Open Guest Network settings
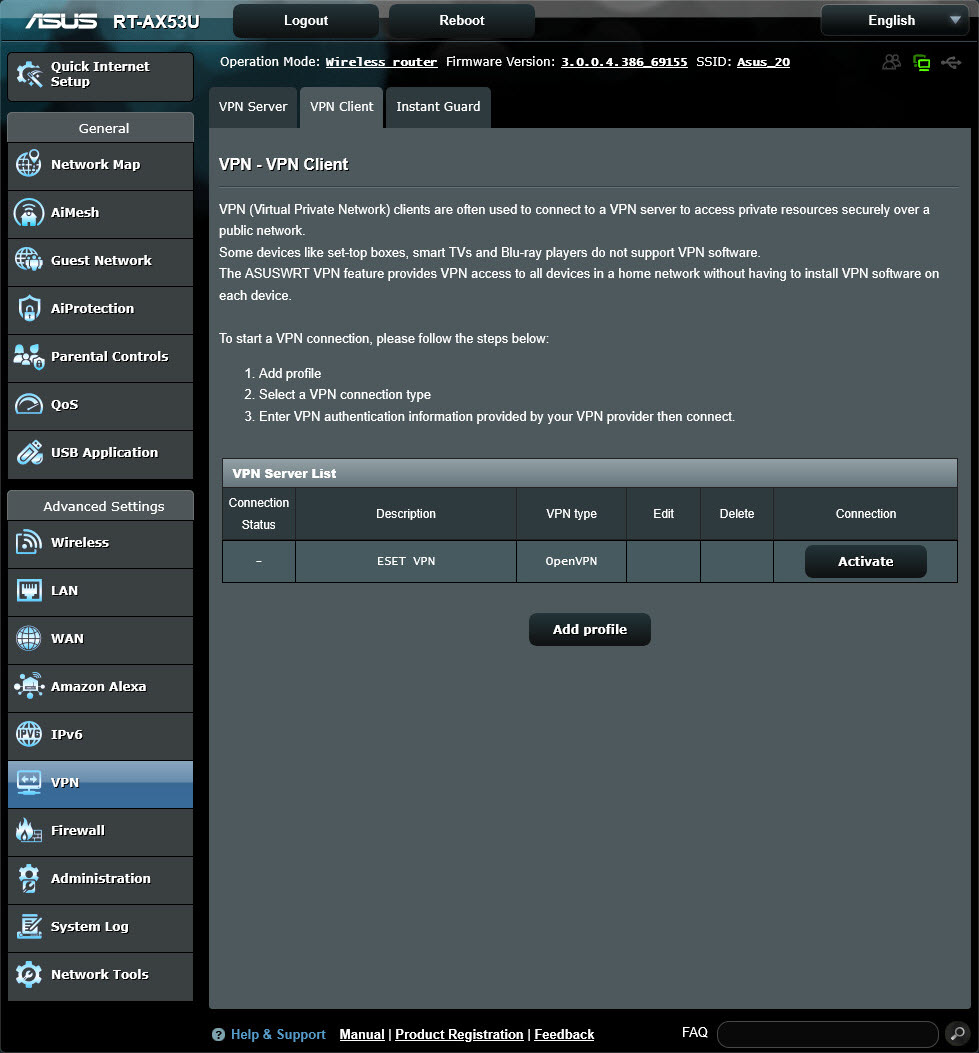Image resolution: width=979 pixels, height=1053 pixels. pos(100,262)
